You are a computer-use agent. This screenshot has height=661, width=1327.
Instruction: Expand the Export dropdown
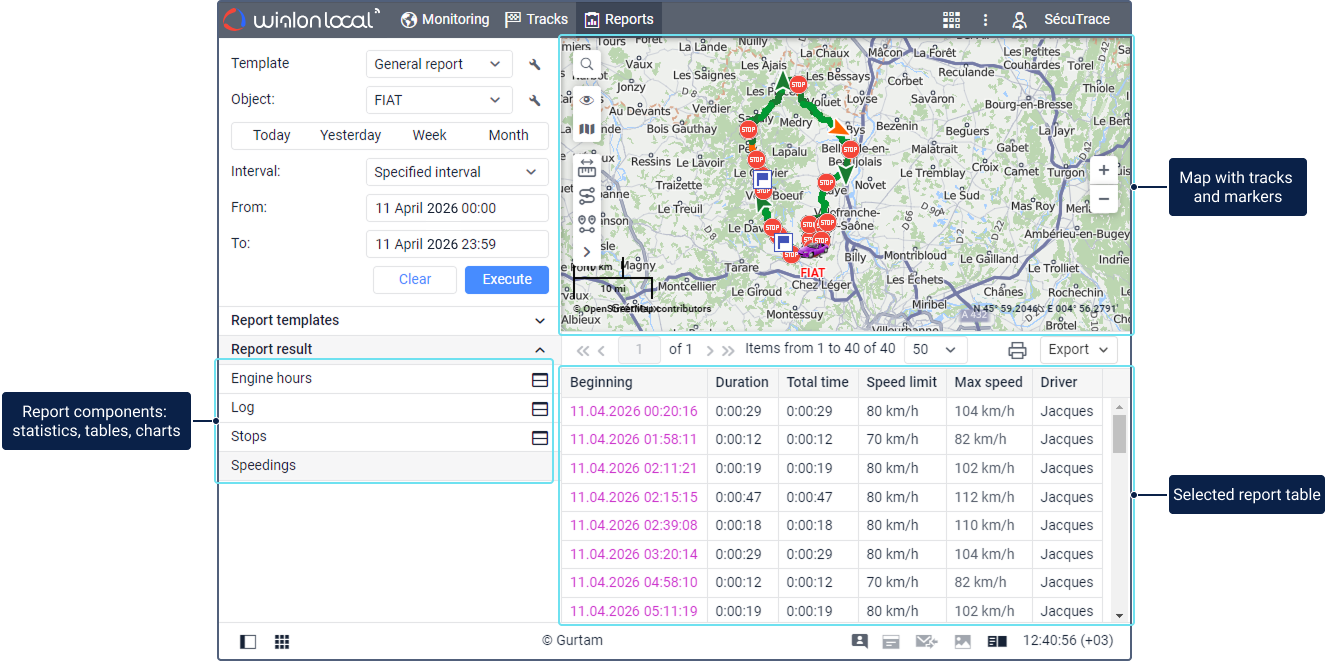(1078, 350)
